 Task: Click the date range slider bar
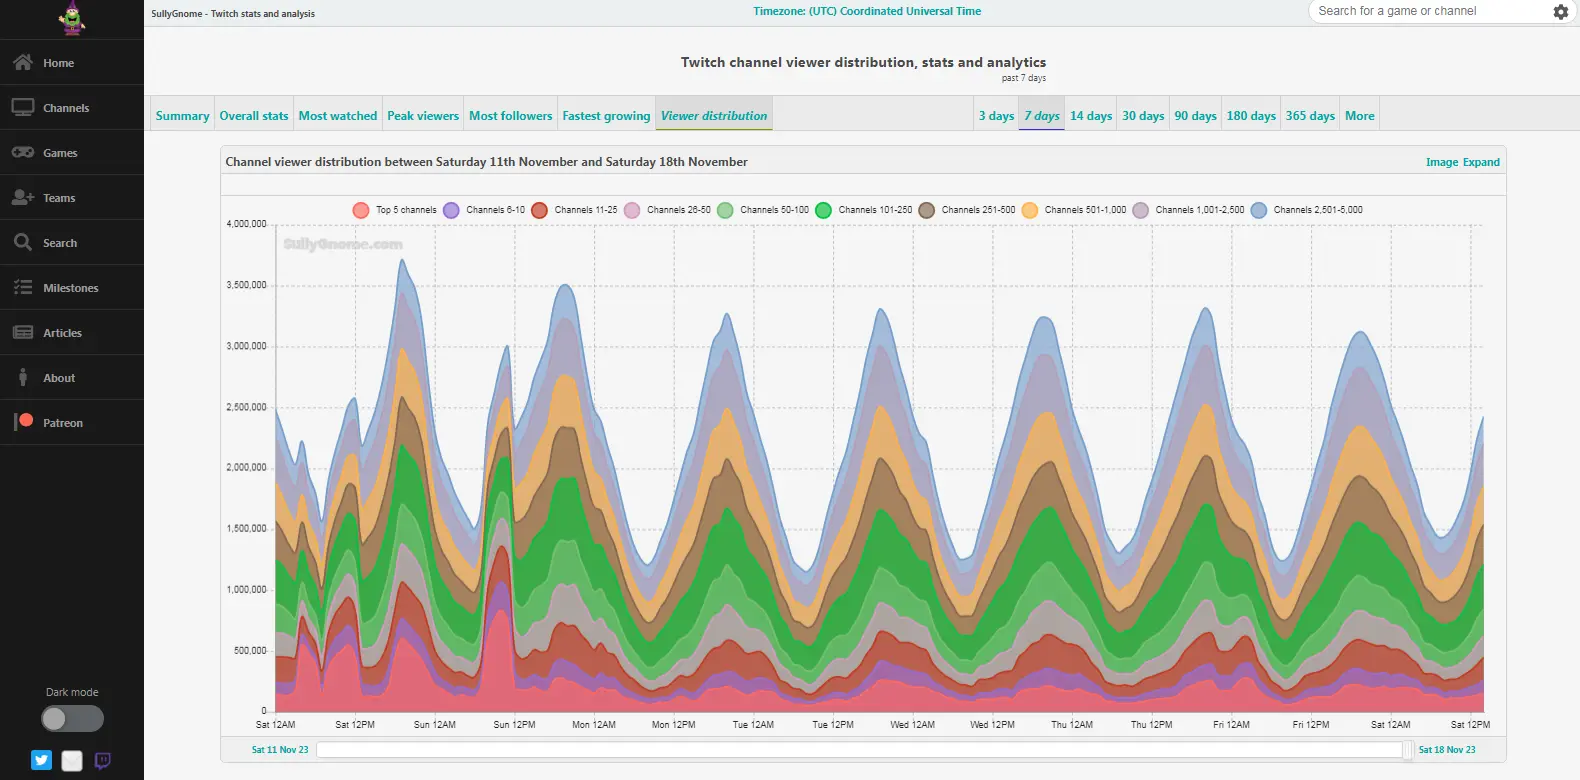[x=860, y=750]
